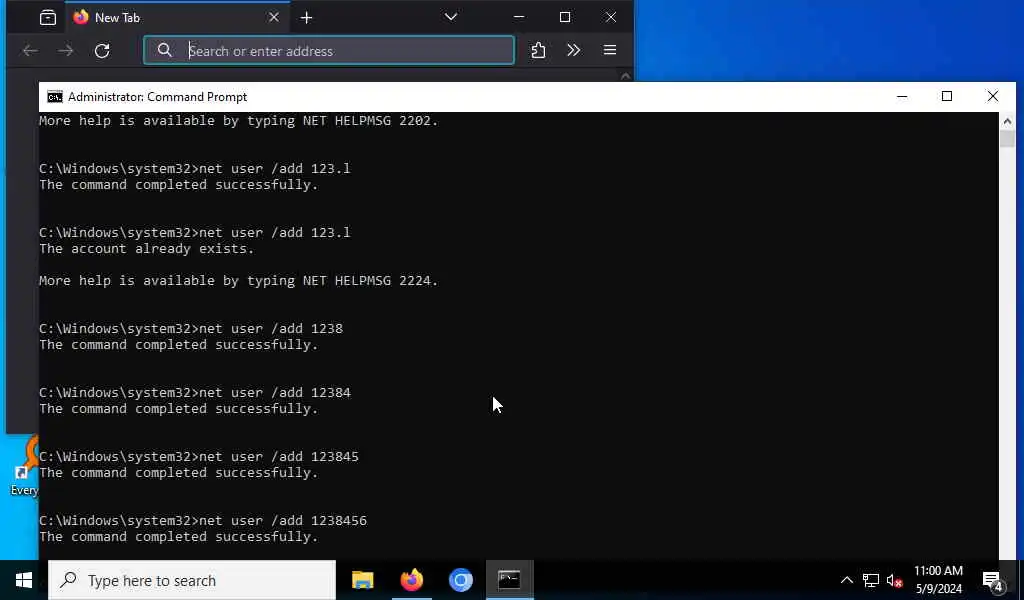Go forward in Firefox
This screenshot has height=600, width=1024.
pos(65,51)
